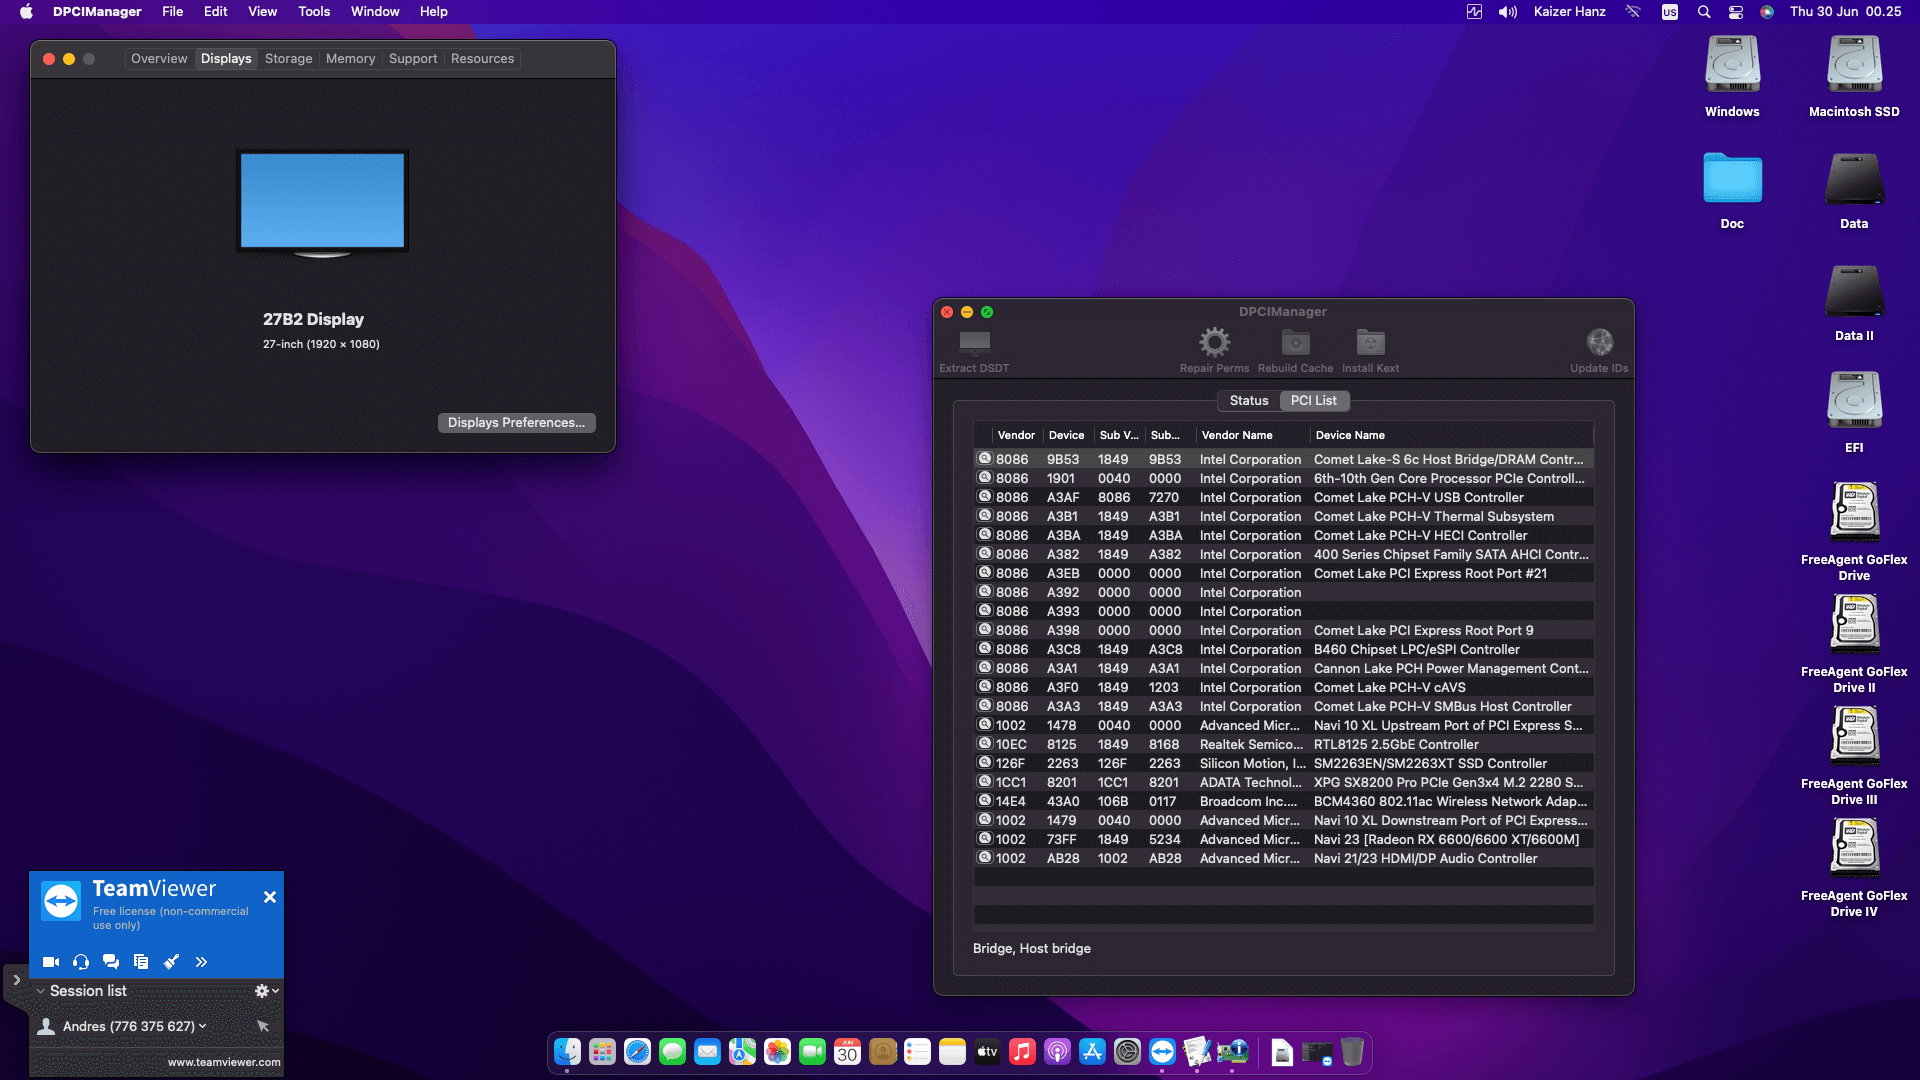Select Comet Lake PCH-V USB Controller row

click(x=1284, y=498)
